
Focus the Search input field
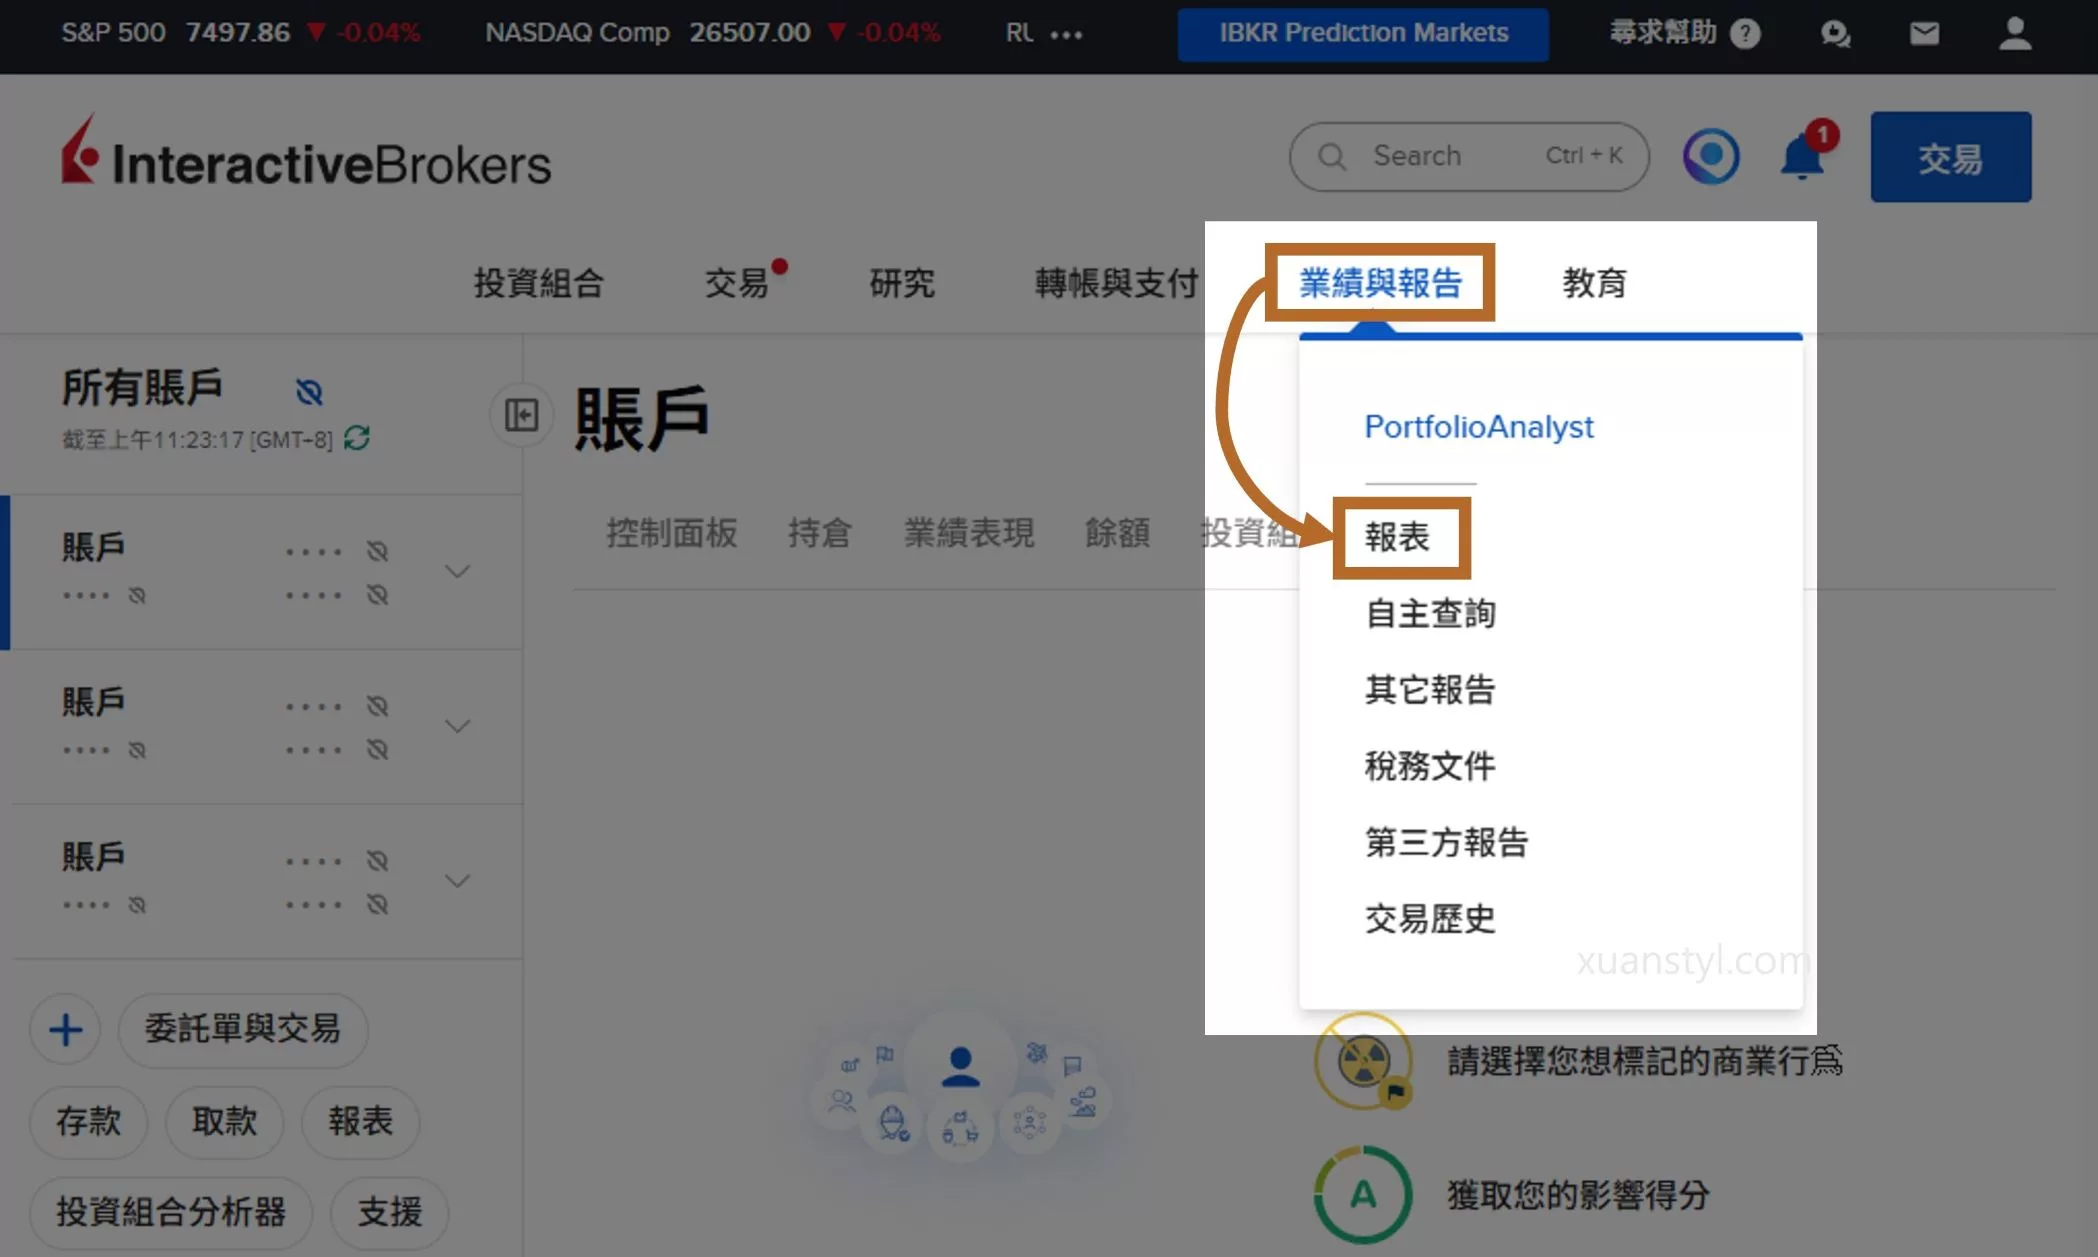tap(1469, 156)
